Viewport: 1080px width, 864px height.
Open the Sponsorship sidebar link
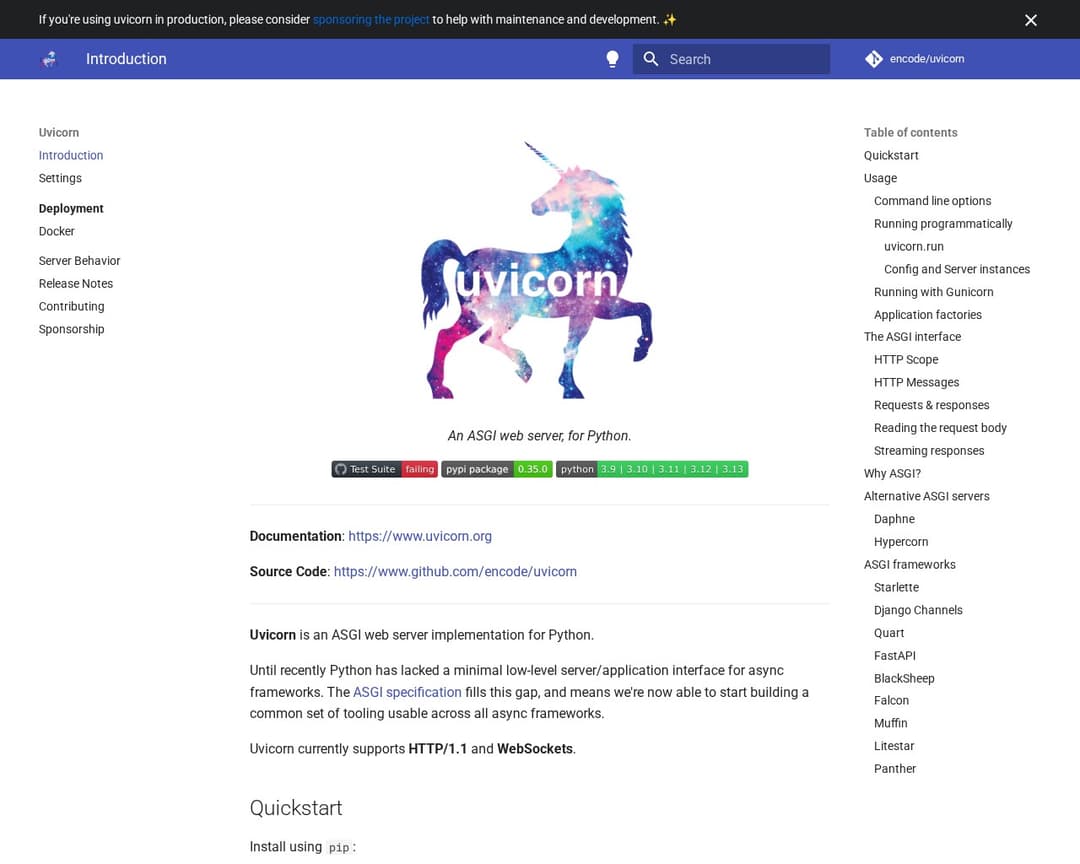coord(72,329)
